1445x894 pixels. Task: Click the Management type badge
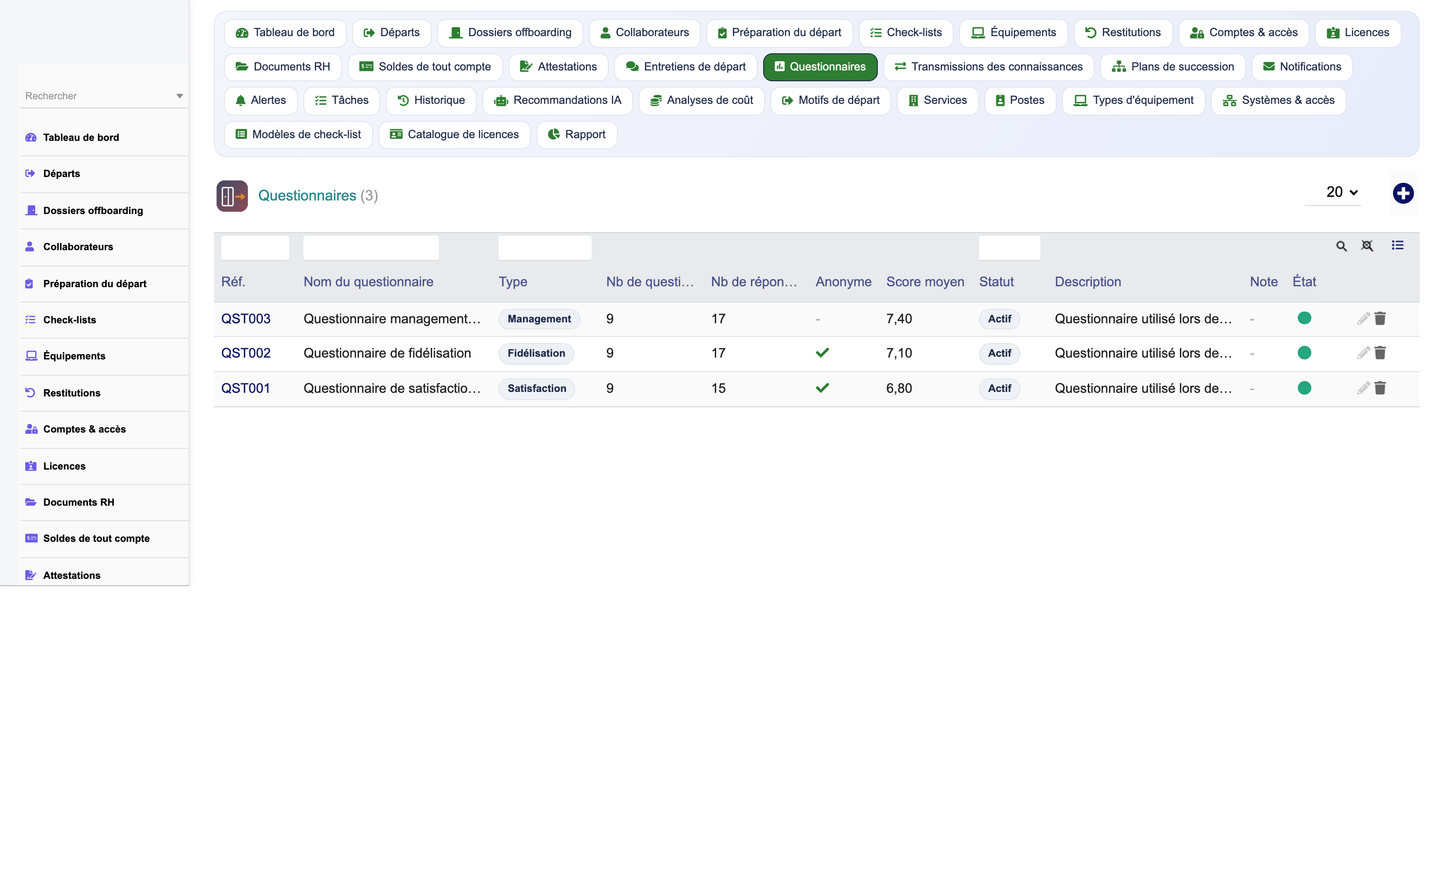click(539, 319)
